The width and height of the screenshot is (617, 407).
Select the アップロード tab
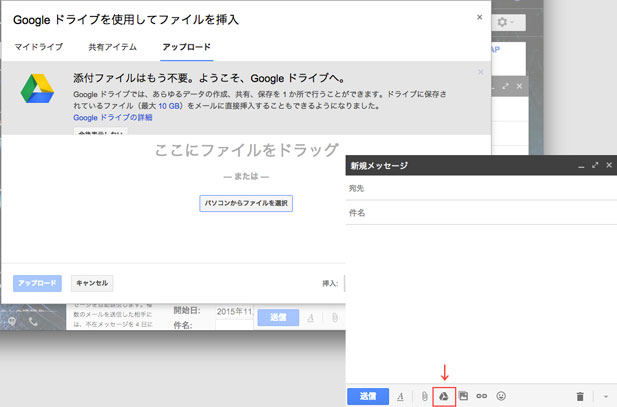click(187, 47)
